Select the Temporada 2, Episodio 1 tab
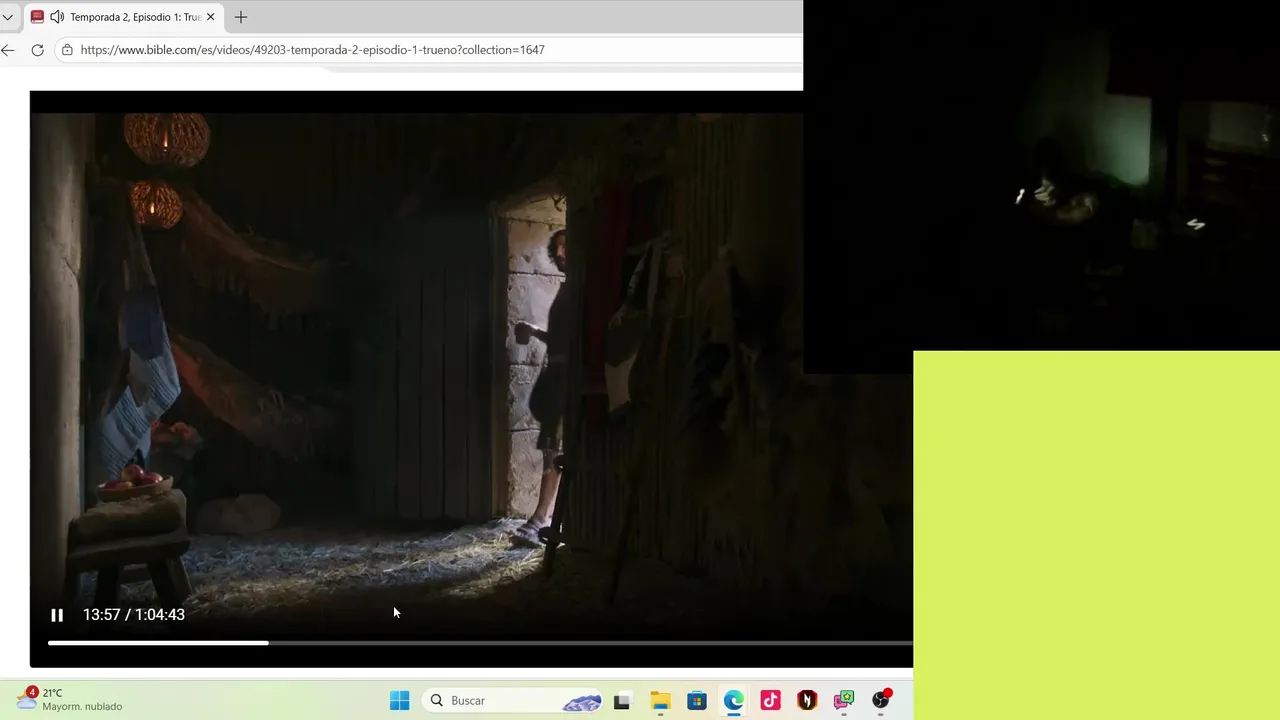This screenshot has height=720, width=1280. coord(125,17)
